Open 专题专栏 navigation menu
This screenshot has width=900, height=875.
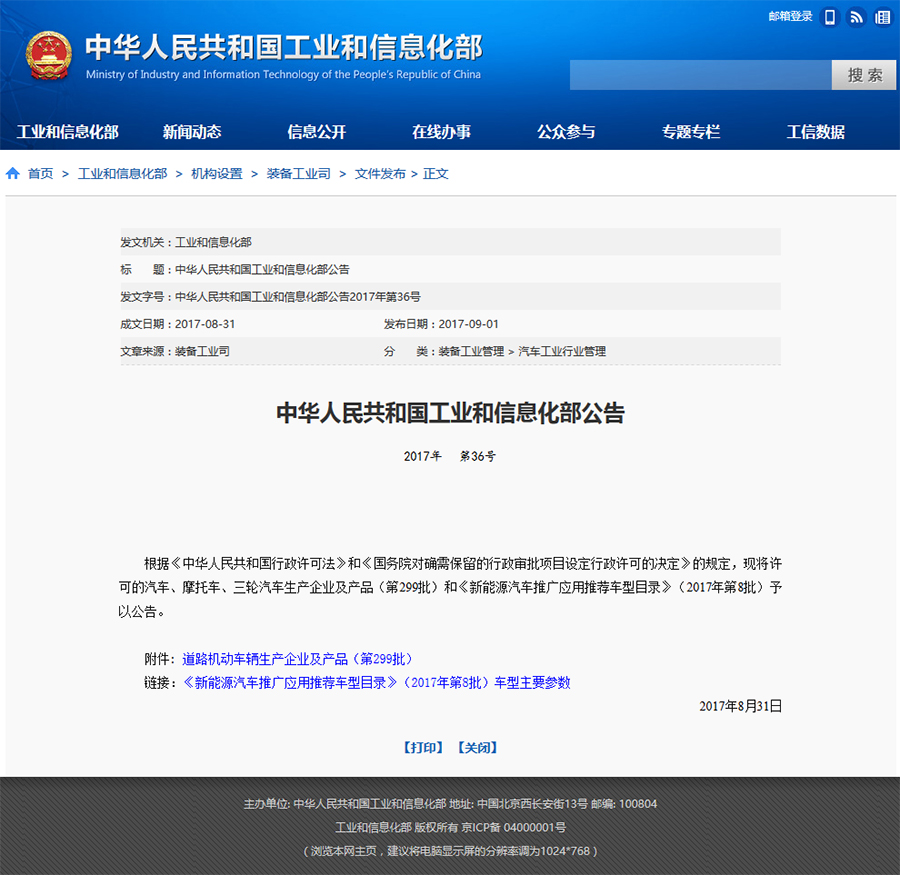tap(690, 131)
